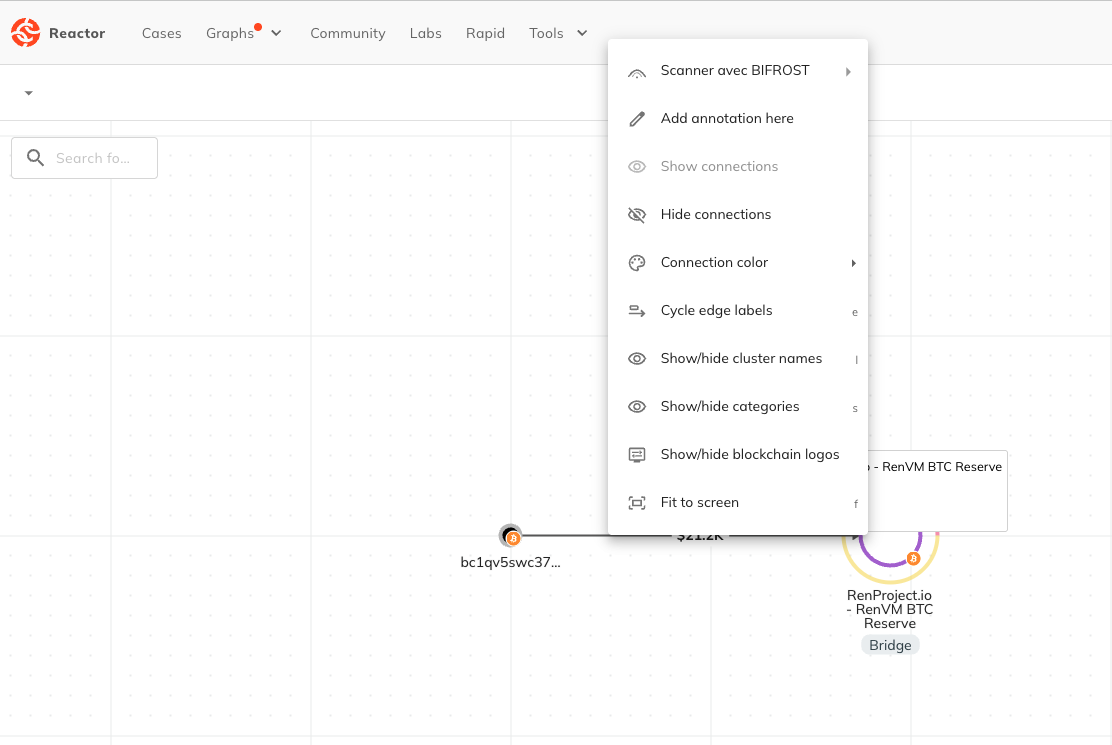This screenshot has height=745, width=1112.
Task: Click the Reactor logo icon
Action: (x=26, y=33)
